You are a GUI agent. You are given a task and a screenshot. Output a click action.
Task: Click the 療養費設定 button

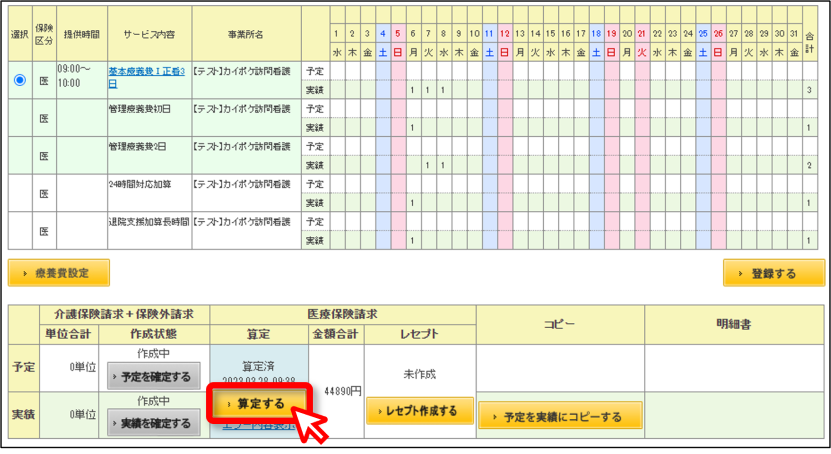pos(59,273)
